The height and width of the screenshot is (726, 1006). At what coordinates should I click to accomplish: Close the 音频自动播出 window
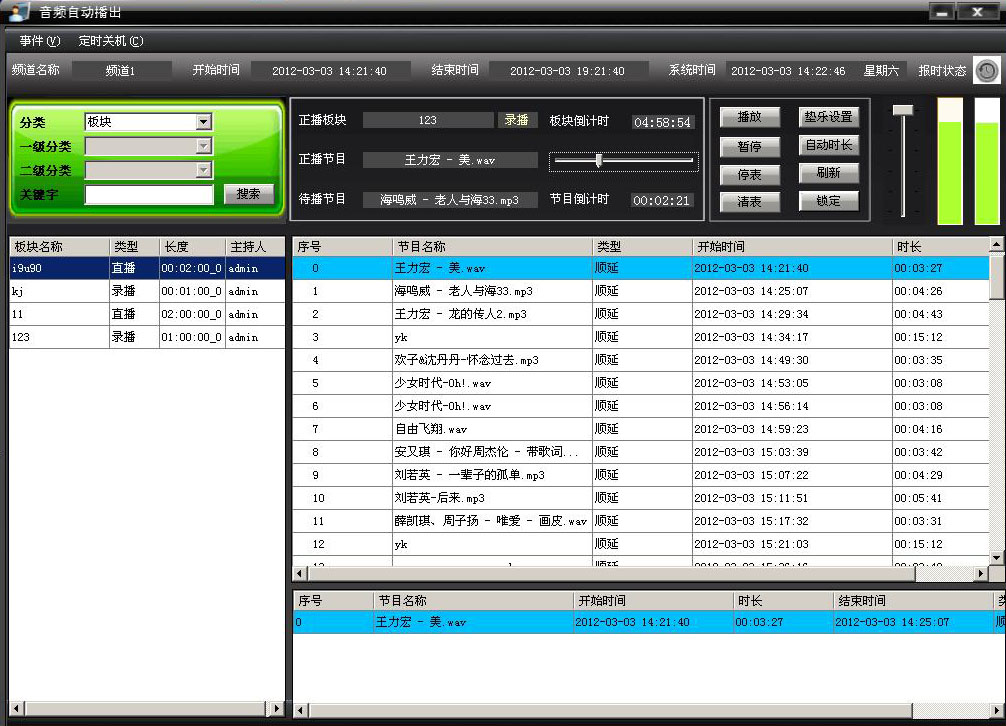click(977, 12)
